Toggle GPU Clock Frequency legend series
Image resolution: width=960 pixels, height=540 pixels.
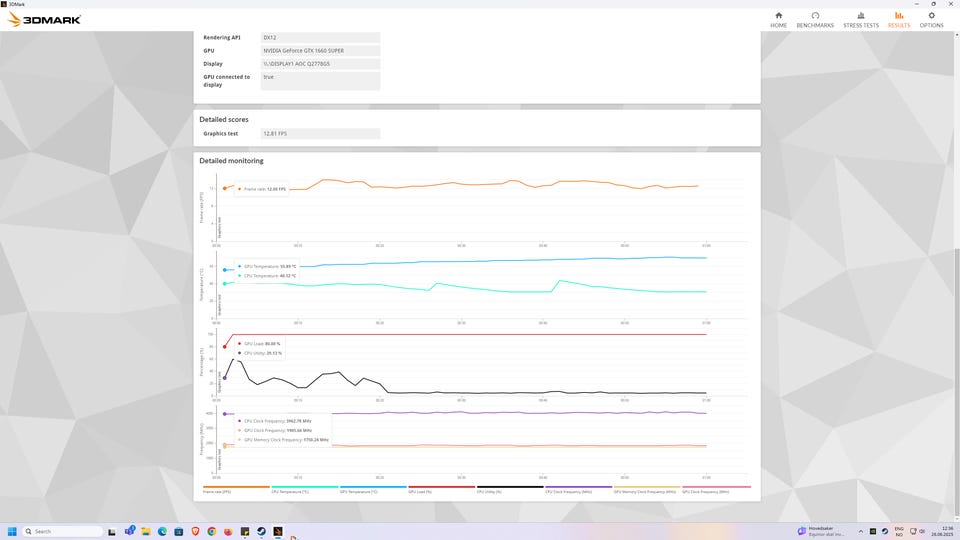point(716,489)
